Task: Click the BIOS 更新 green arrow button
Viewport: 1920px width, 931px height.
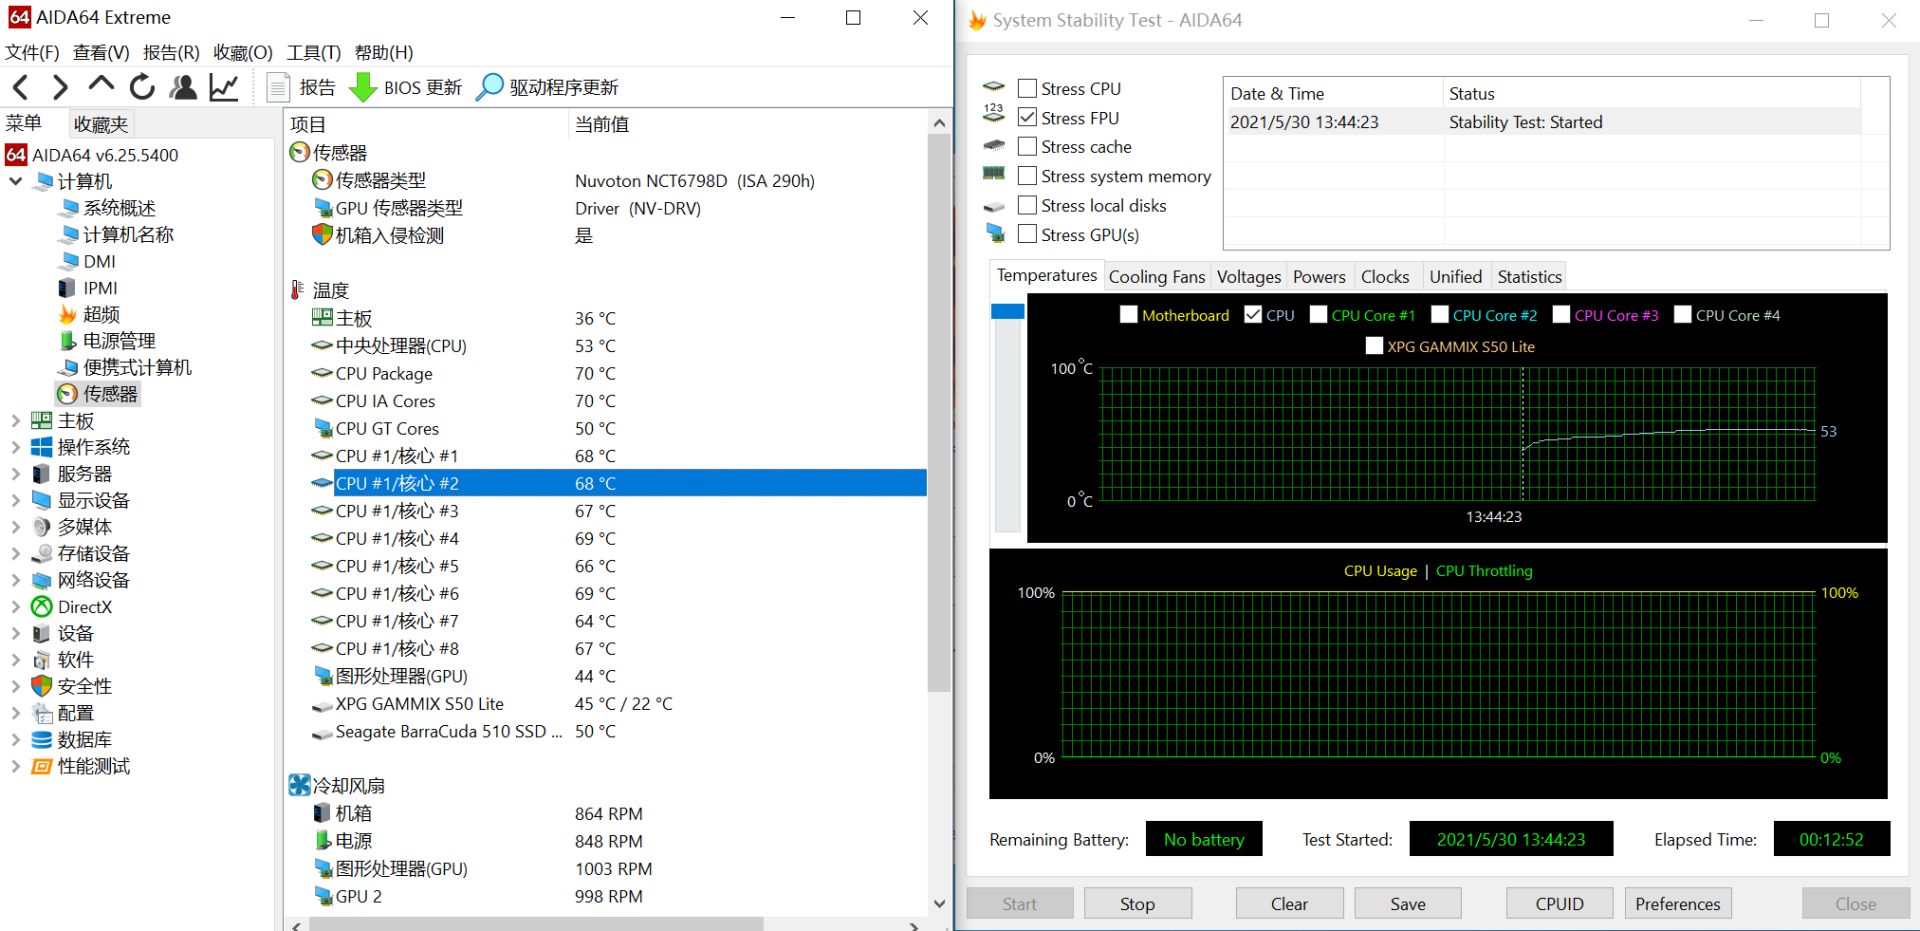Action: (405, 88)
